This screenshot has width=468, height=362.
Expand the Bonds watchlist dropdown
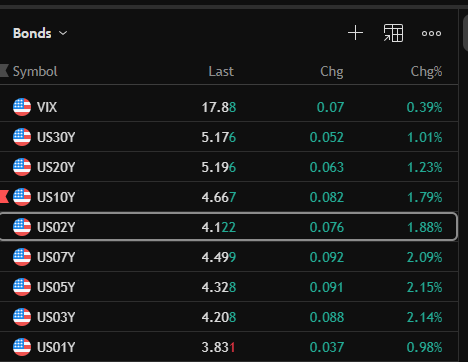pyautogui.click(x=40, y=33)
